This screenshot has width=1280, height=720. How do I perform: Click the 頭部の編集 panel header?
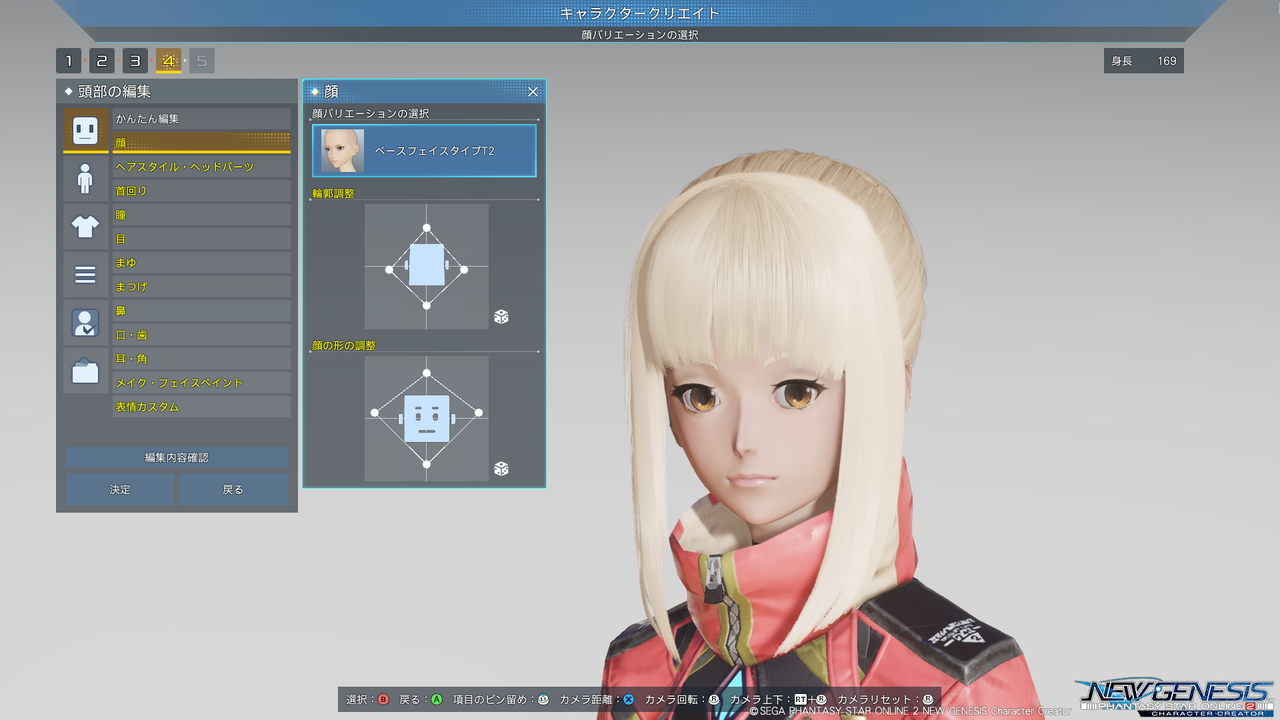point(177,92)
